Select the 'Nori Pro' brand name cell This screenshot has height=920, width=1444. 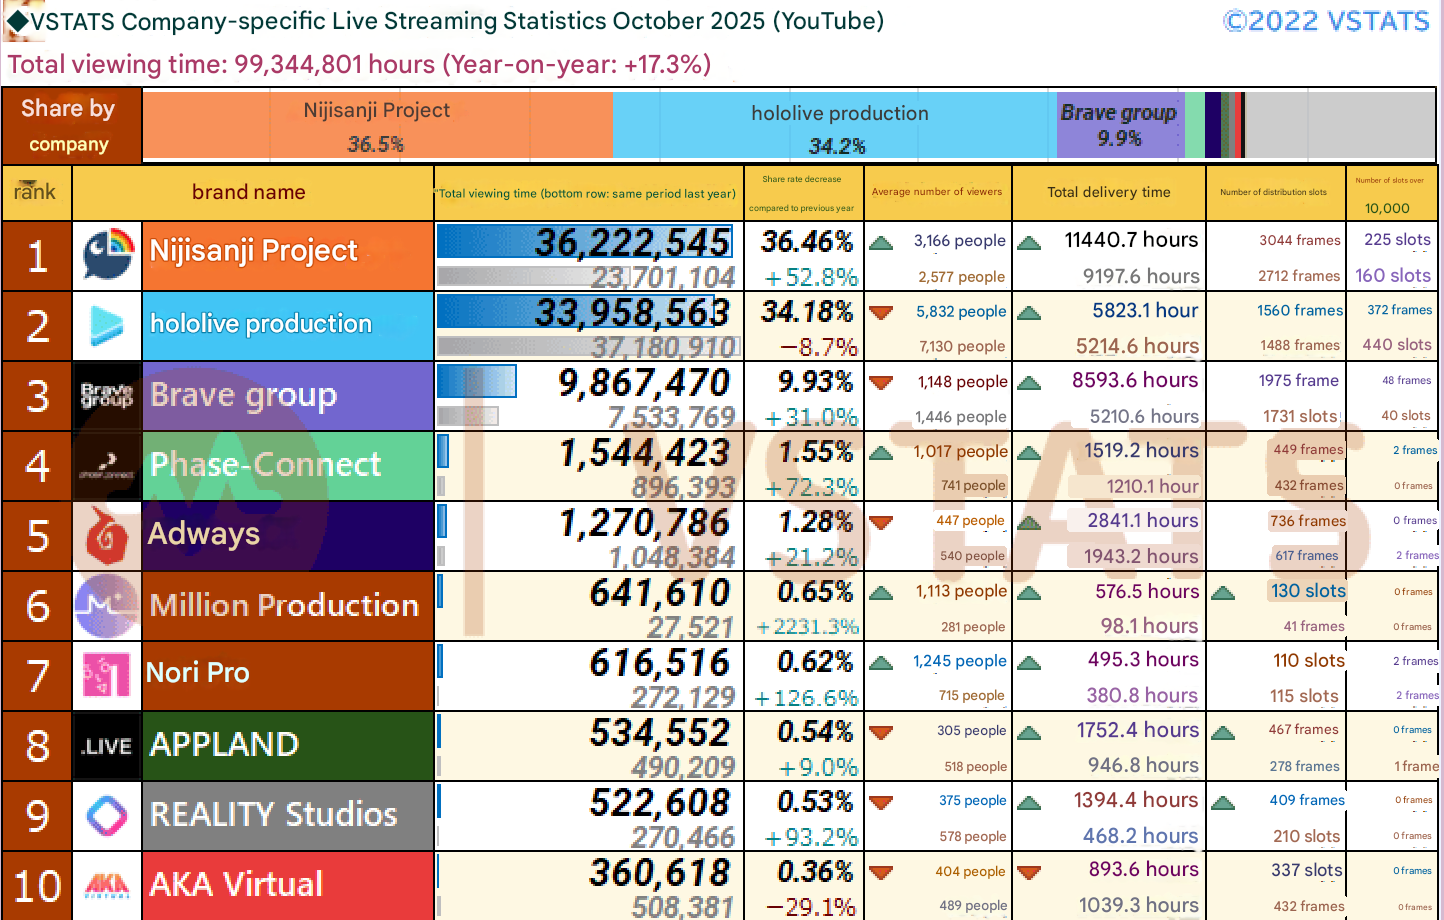[288, 676]
